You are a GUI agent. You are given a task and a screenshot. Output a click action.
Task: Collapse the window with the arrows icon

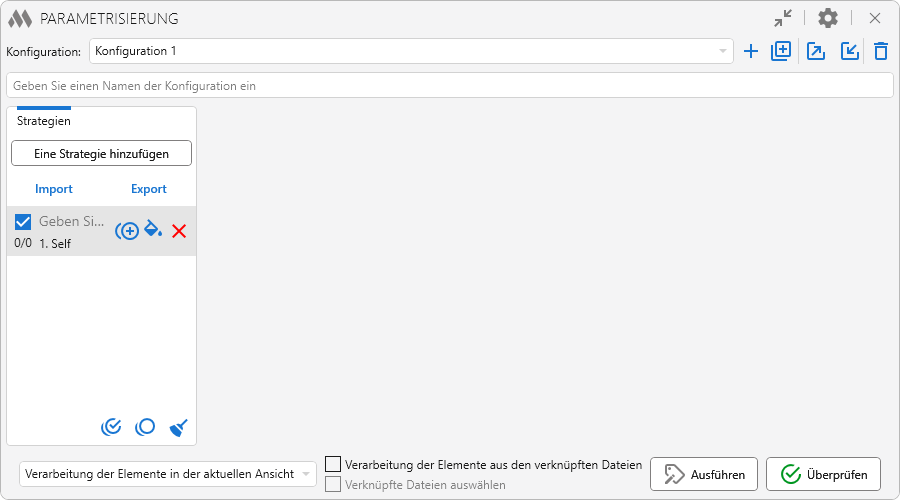783,18
